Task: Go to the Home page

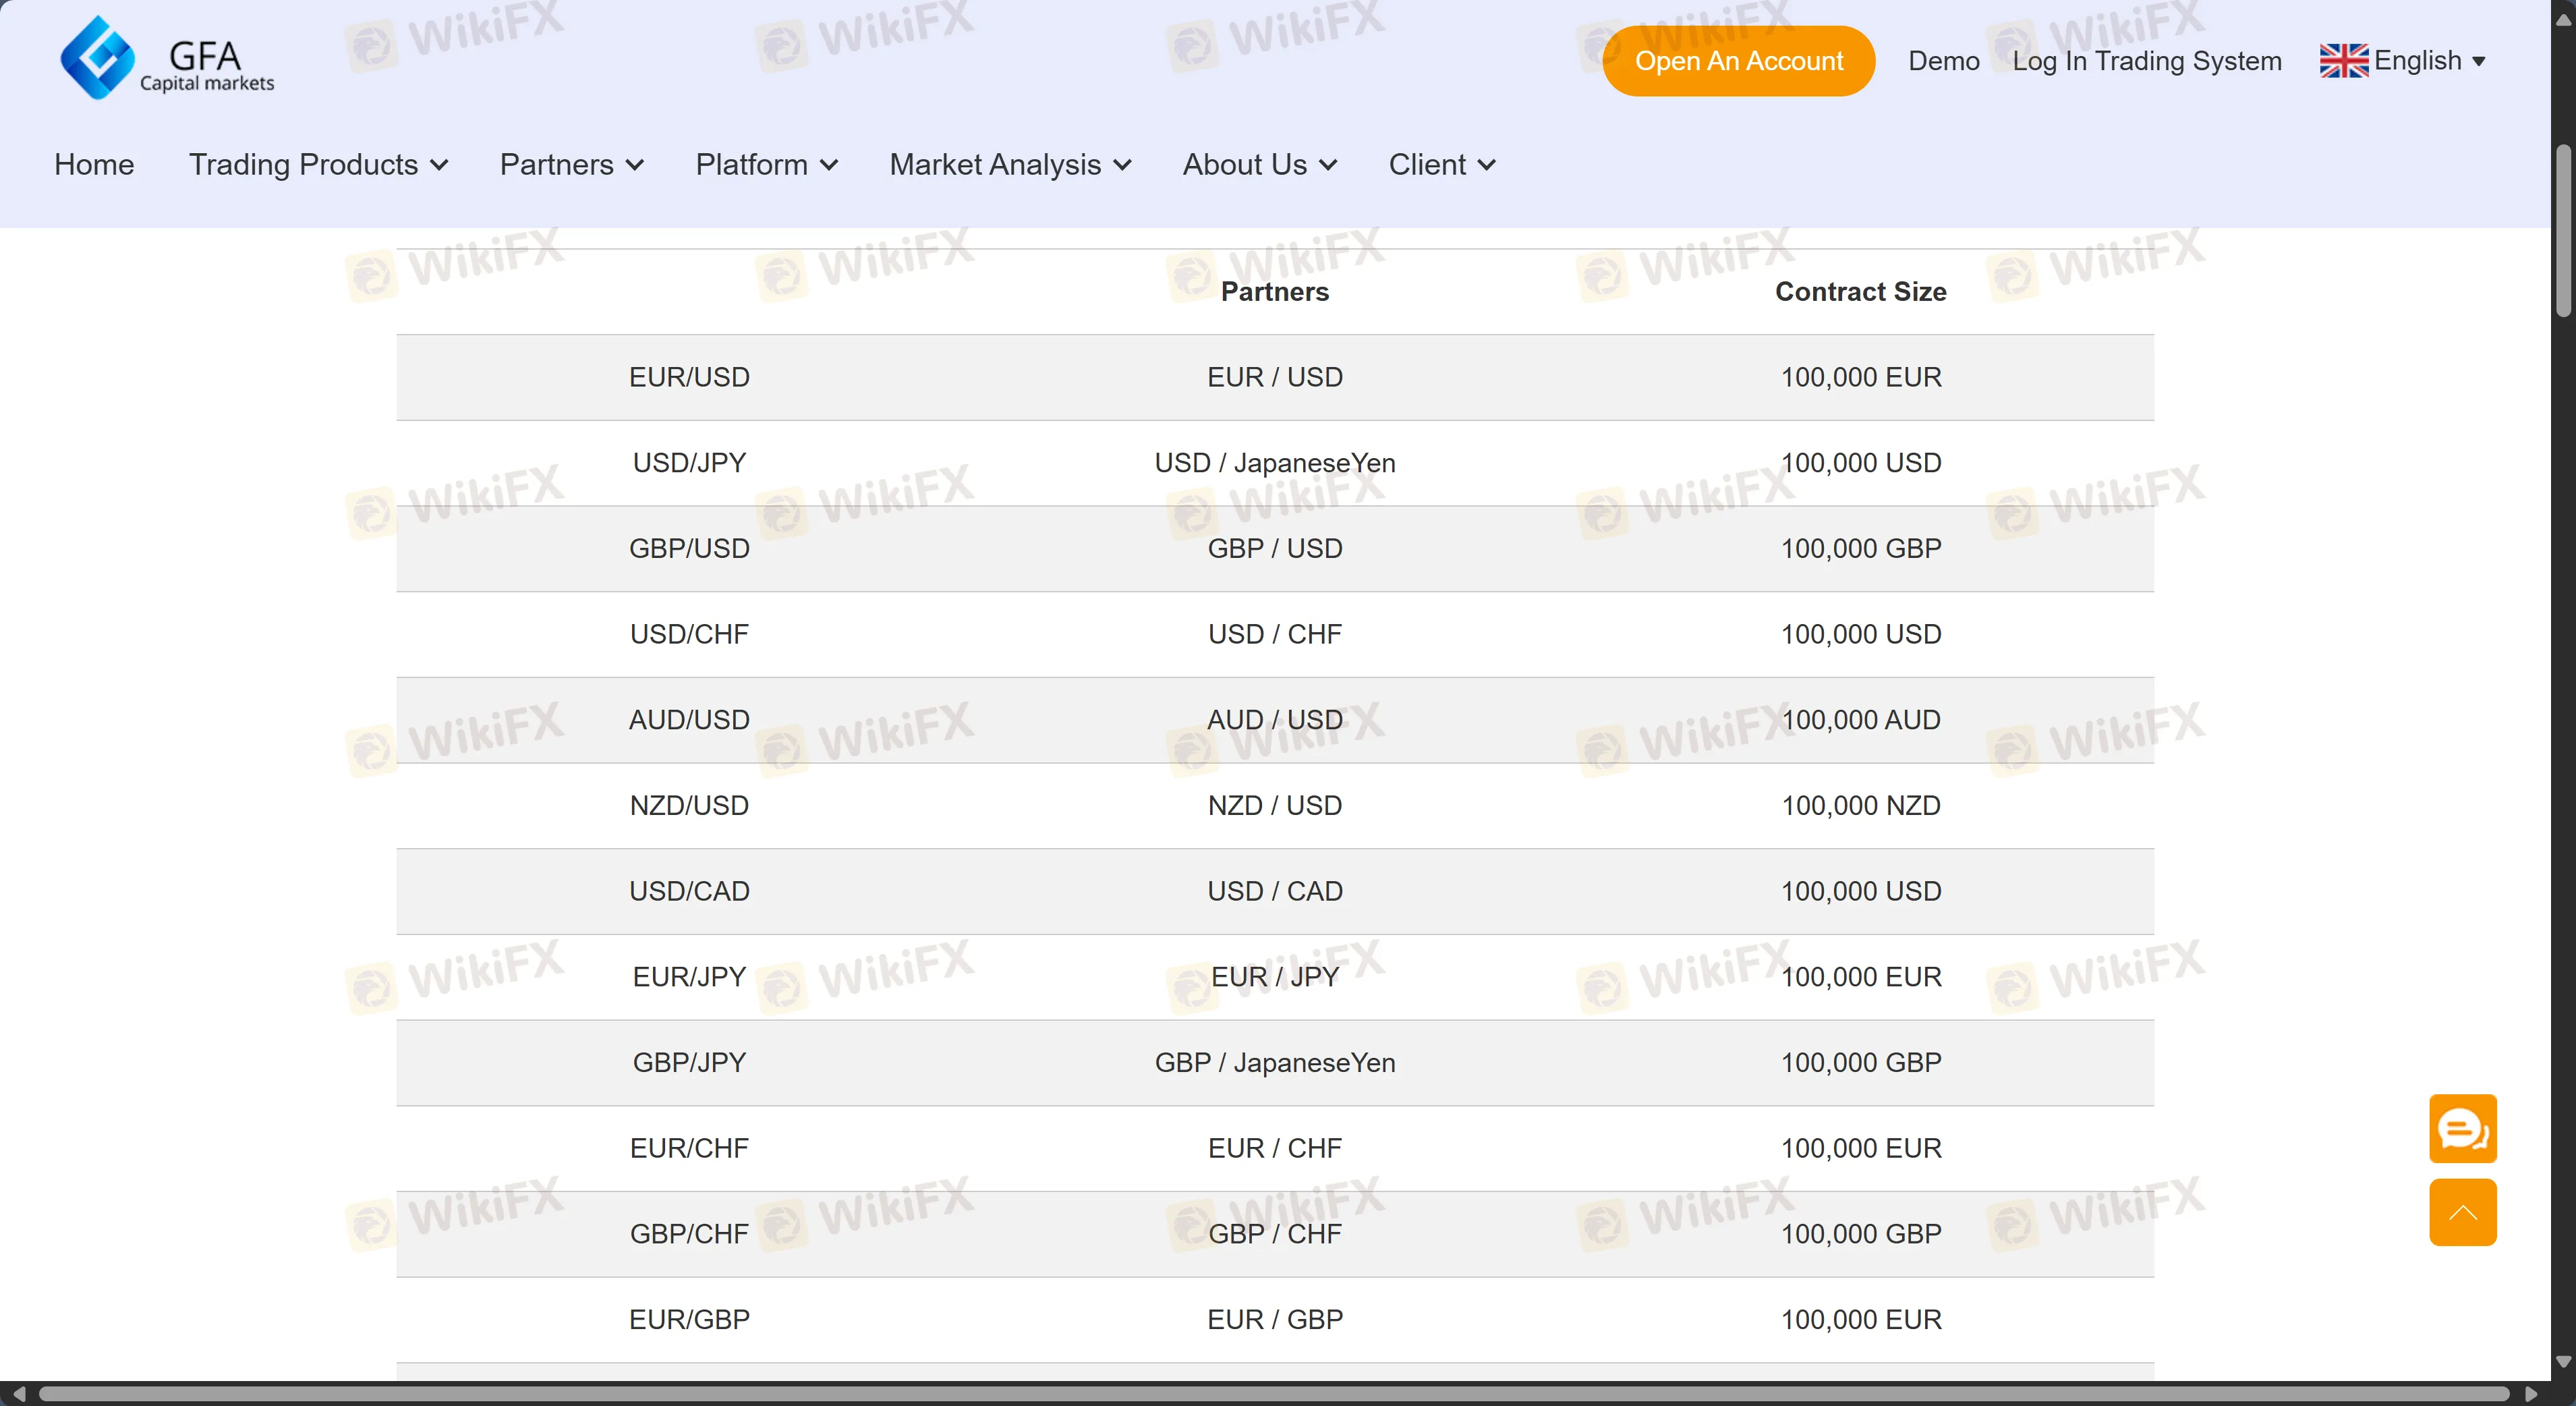Action: point(94,165)
